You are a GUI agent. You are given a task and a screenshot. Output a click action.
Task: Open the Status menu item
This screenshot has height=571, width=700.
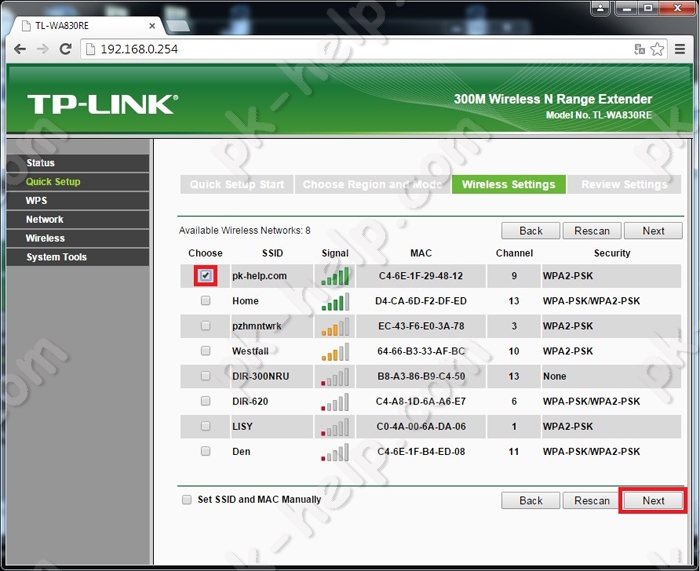pyautogui.click(x=78, y=163)
